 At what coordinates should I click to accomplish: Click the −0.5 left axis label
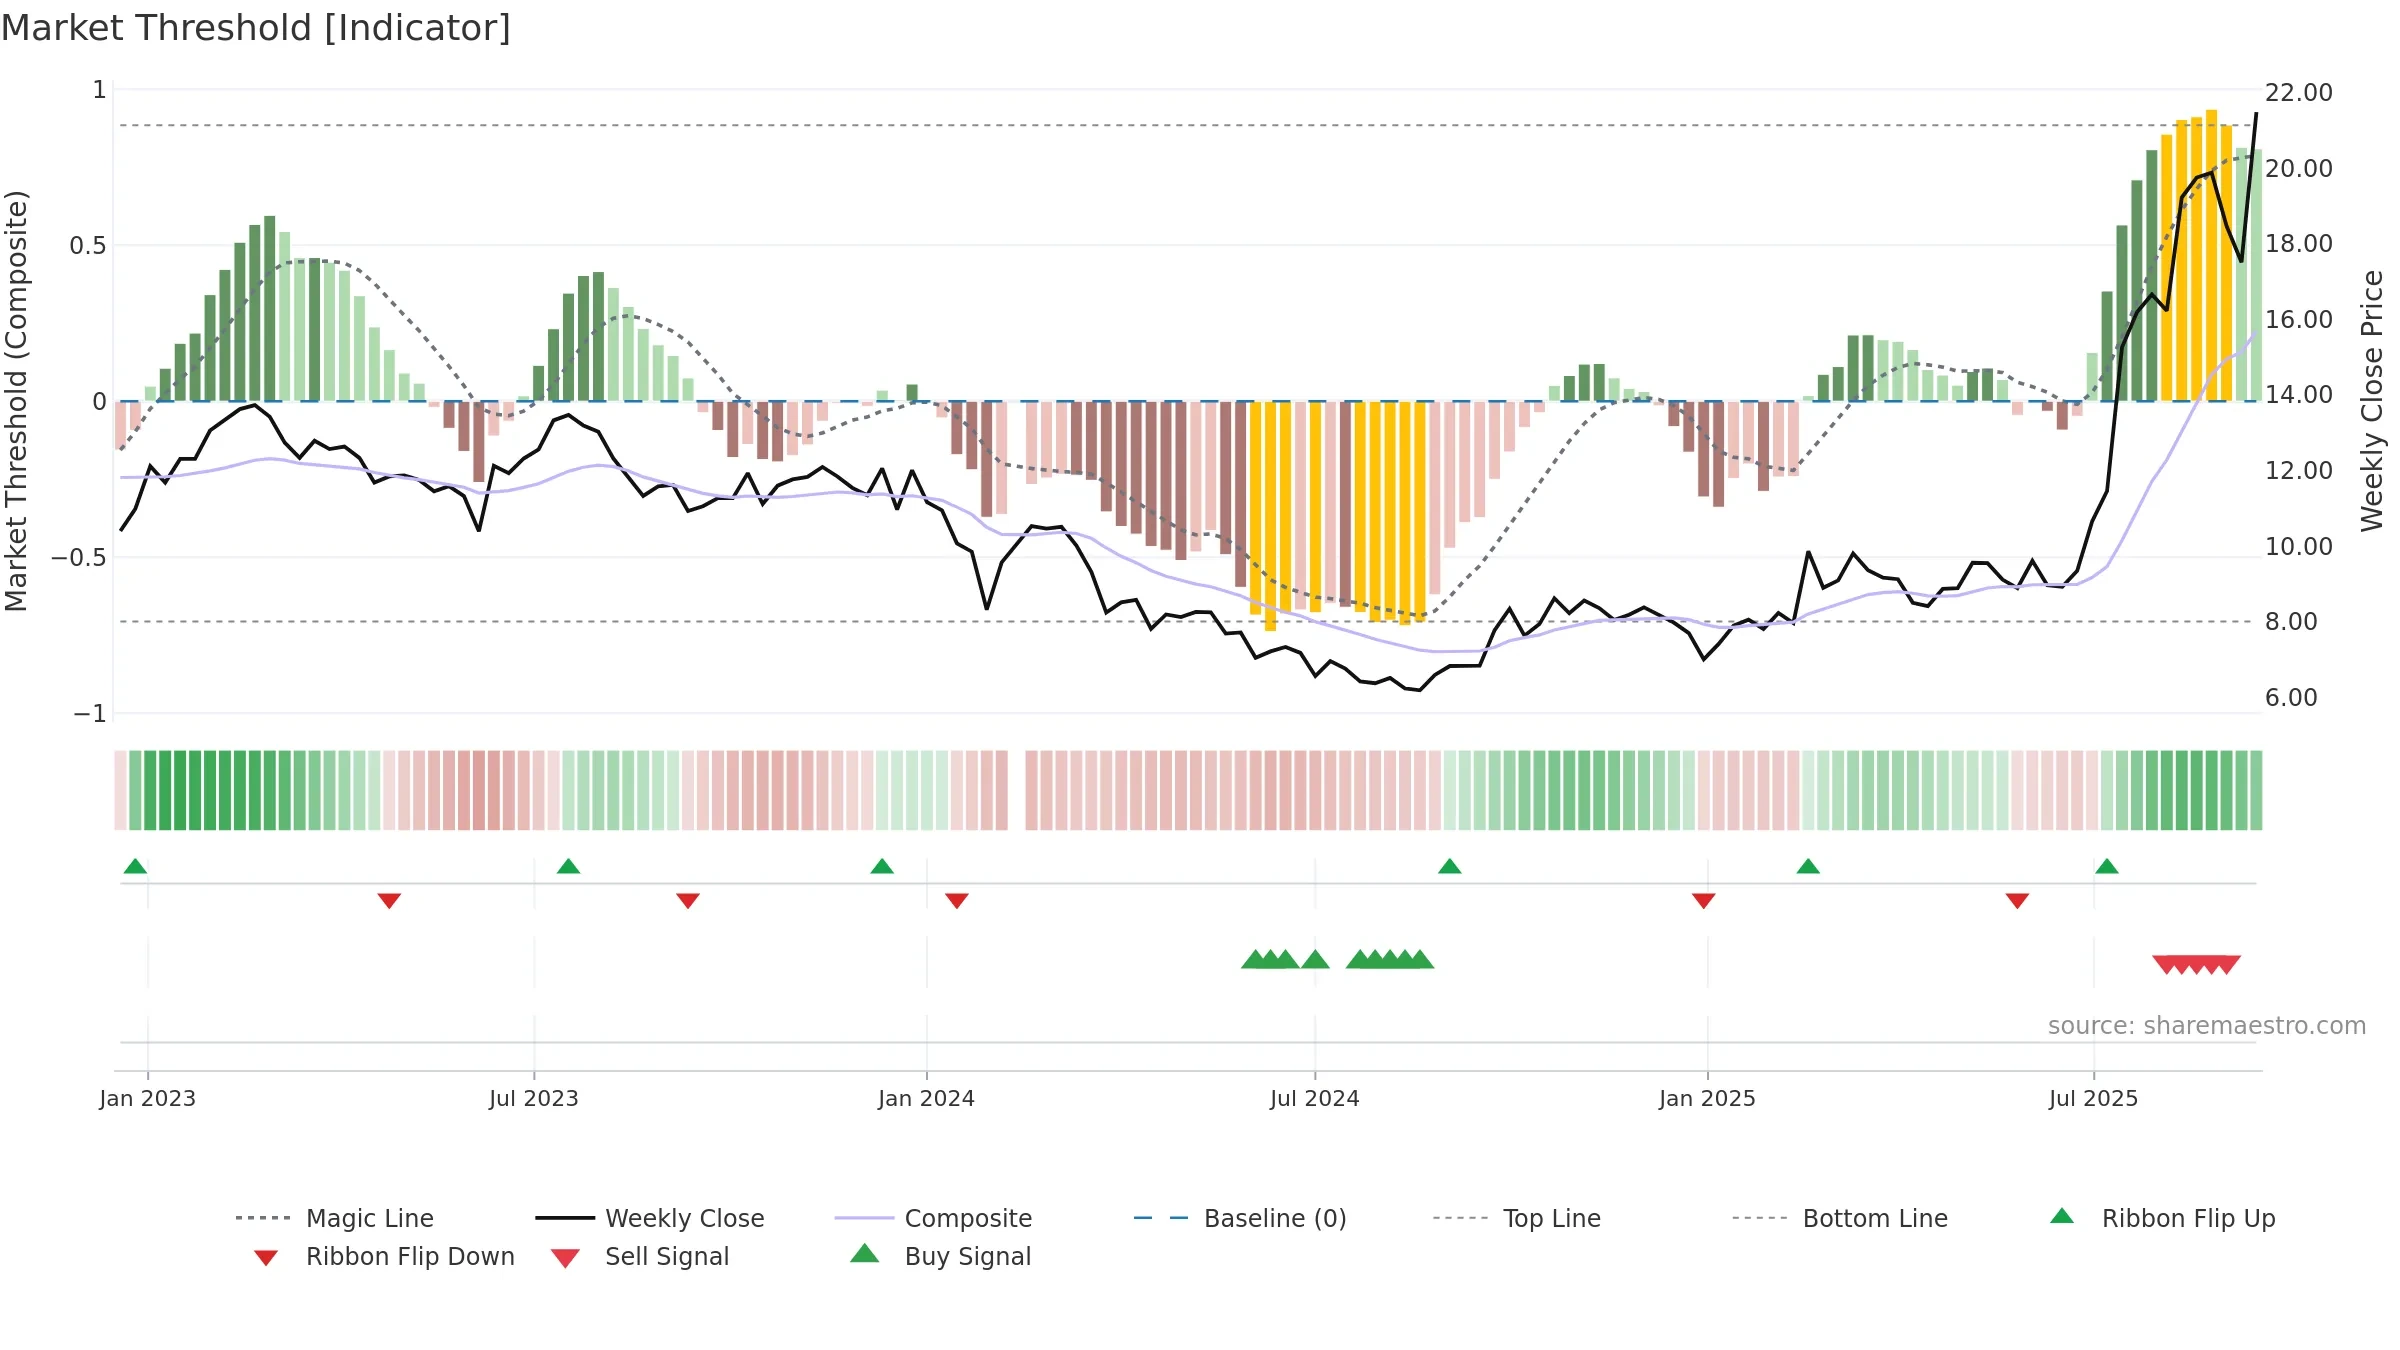tap(78, 557)
